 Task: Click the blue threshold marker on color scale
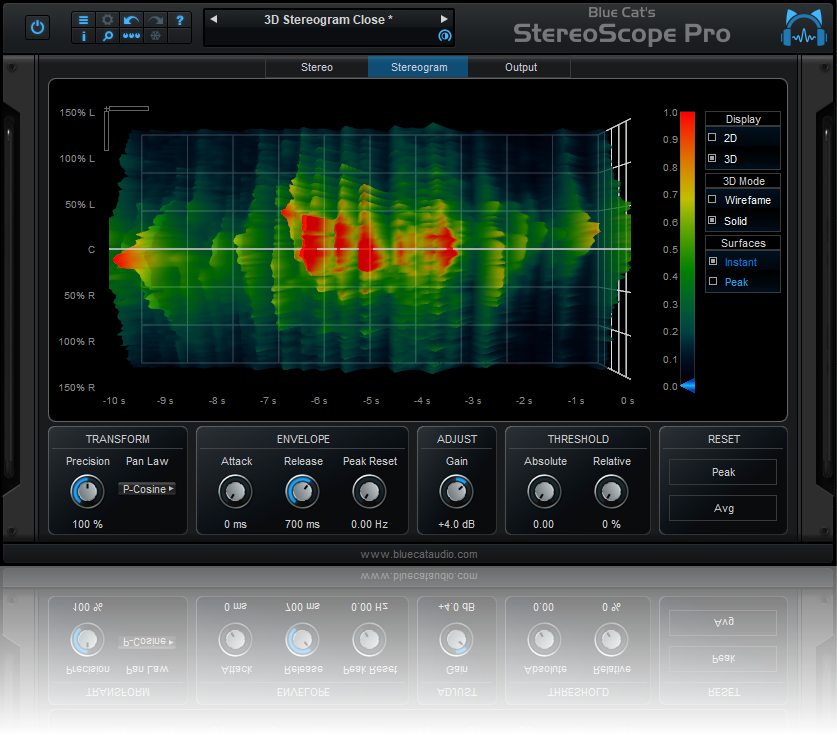click(x=687, y=386)
